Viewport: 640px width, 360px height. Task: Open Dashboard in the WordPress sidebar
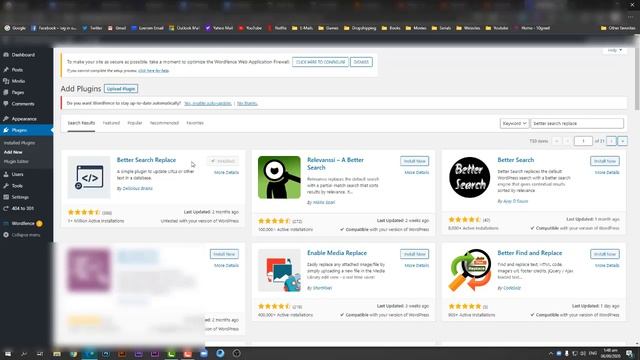tap(23, 55)
